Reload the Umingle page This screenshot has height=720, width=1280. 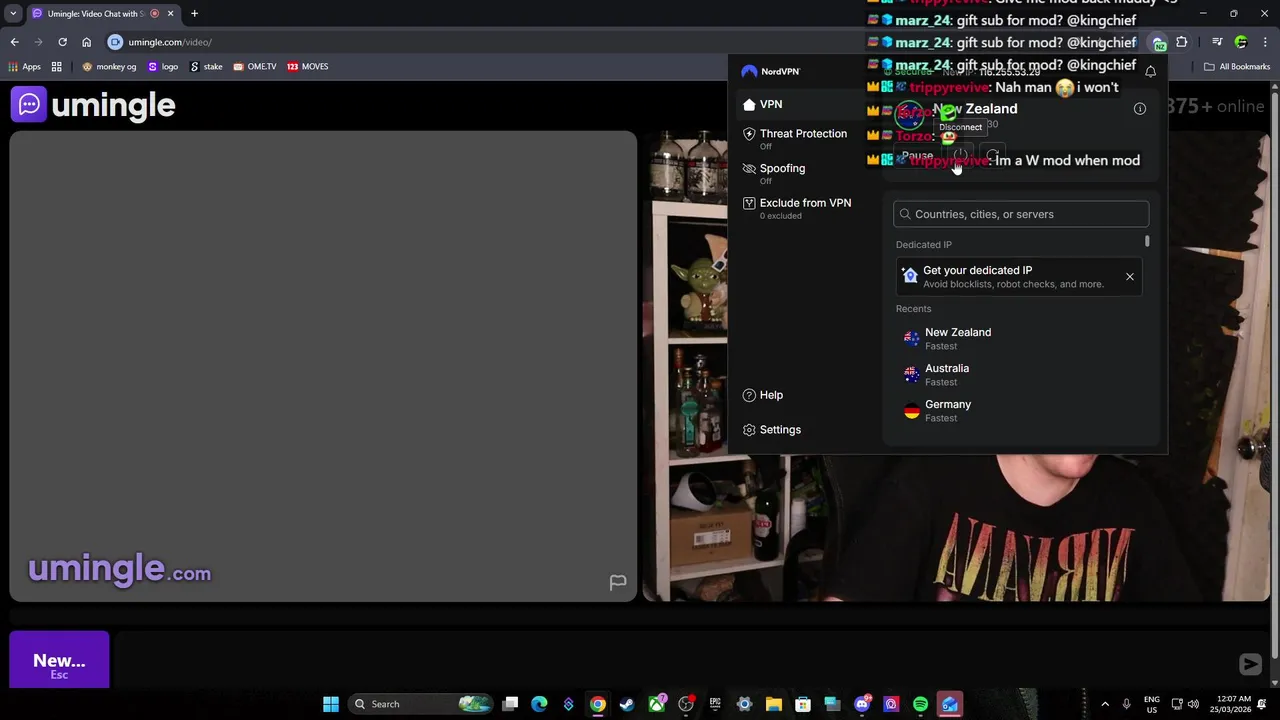coord(62,42)
